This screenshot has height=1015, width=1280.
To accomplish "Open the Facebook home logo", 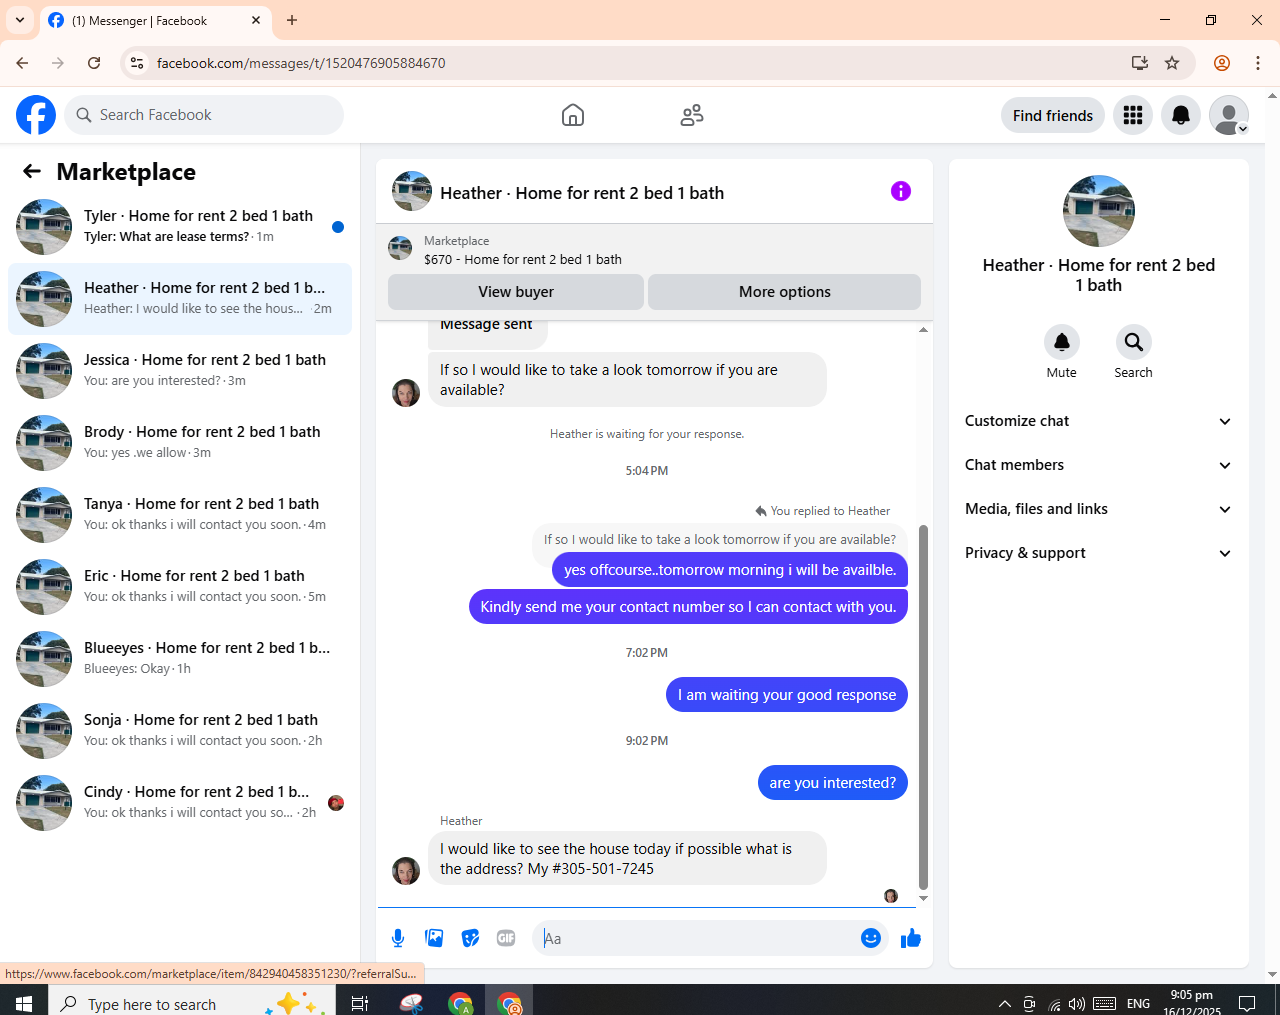I will pos(36,115).
